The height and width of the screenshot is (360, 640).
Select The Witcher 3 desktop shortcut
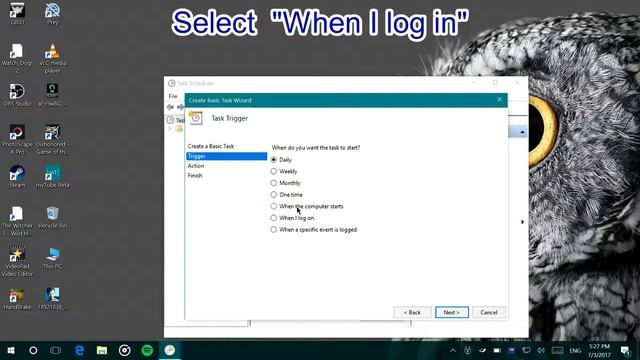point(17,221)
